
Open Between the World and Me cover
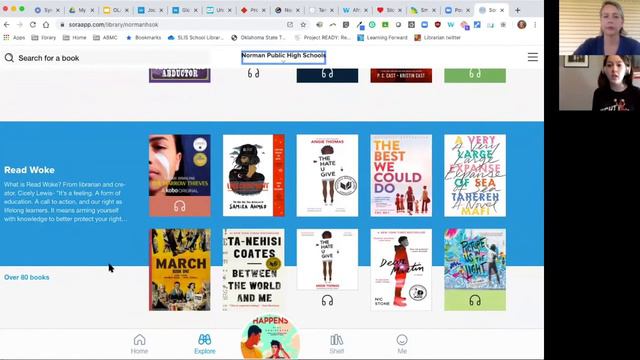tap(253, 270)
